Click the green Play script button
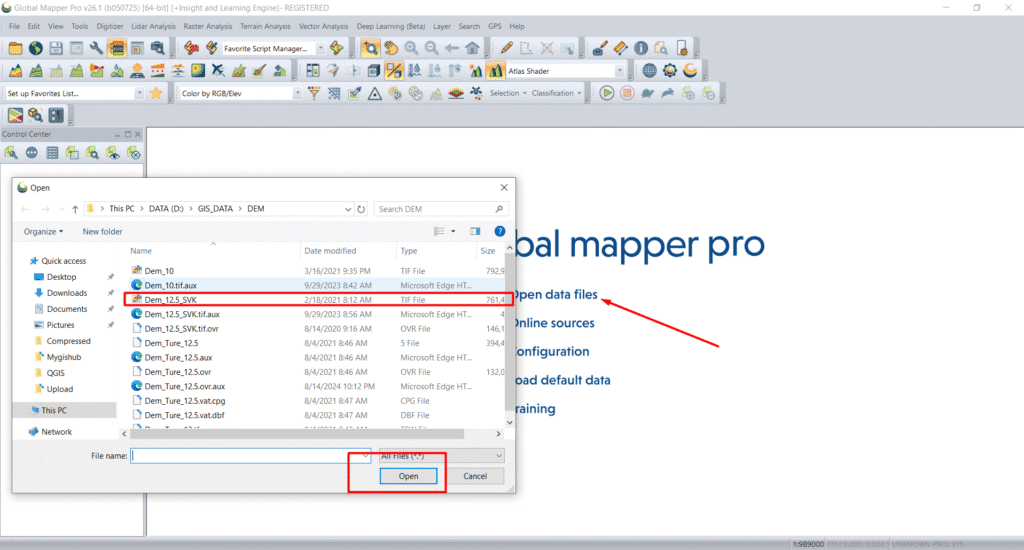1024x550 pixels. tap(607, 93)
